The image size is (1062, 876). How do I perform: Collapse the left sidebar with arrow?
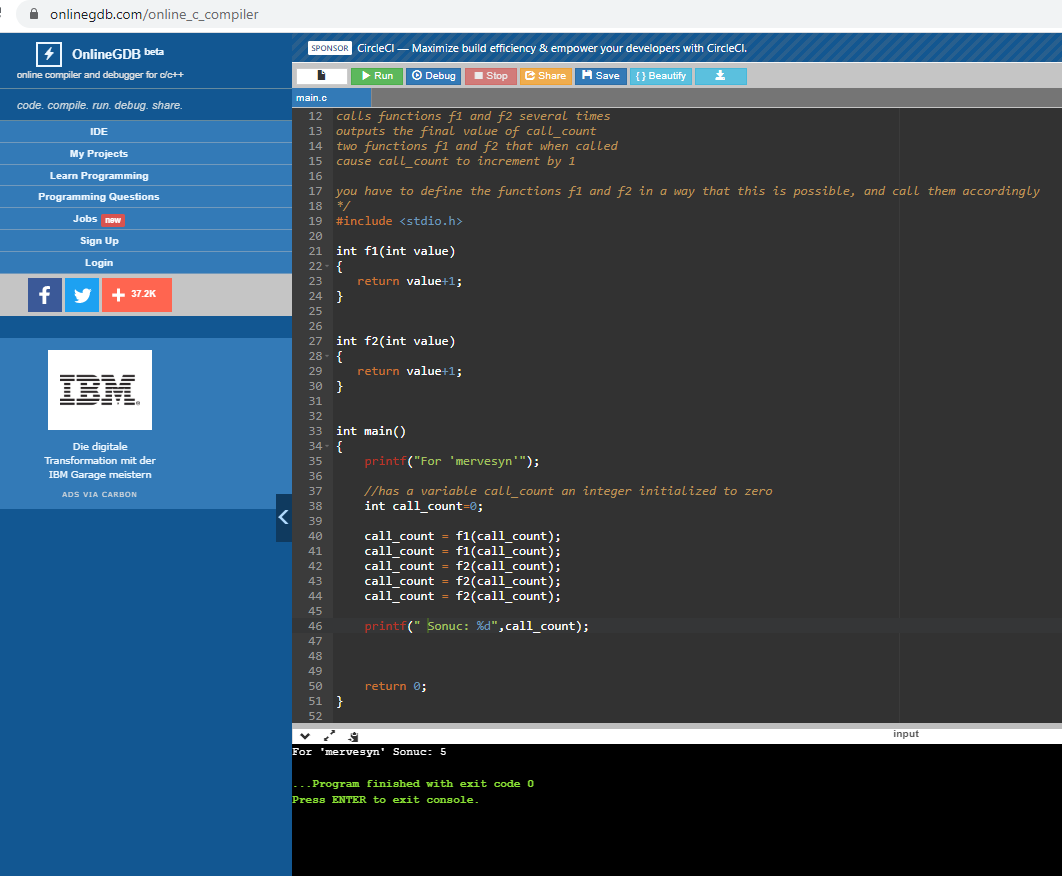point(284,518)
